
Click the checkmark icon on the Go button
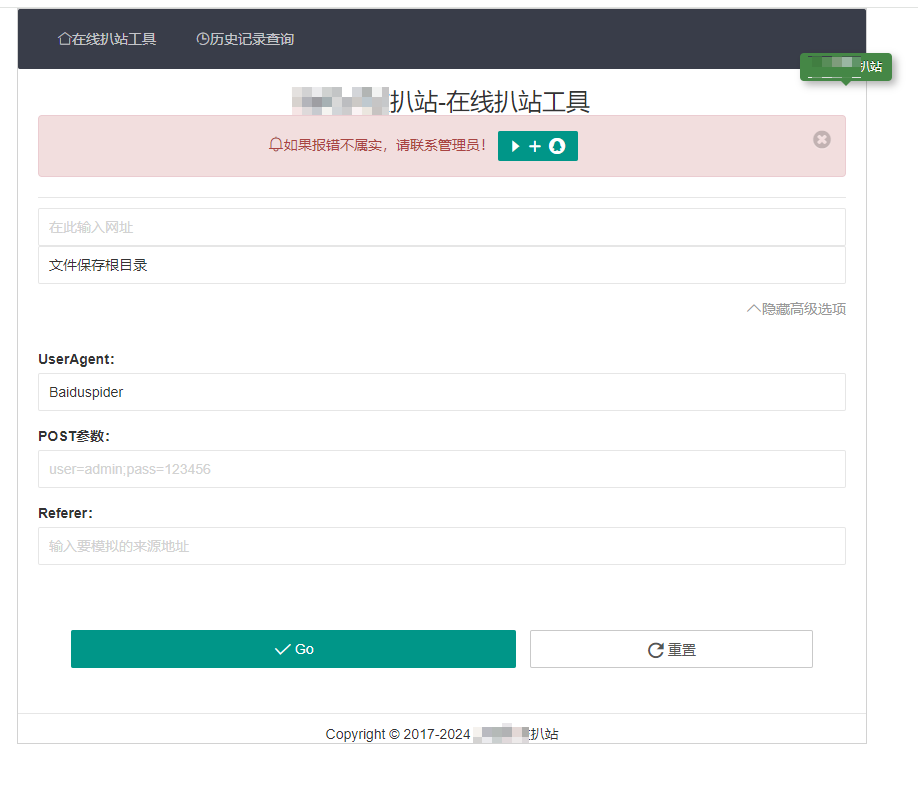(283, 648)
